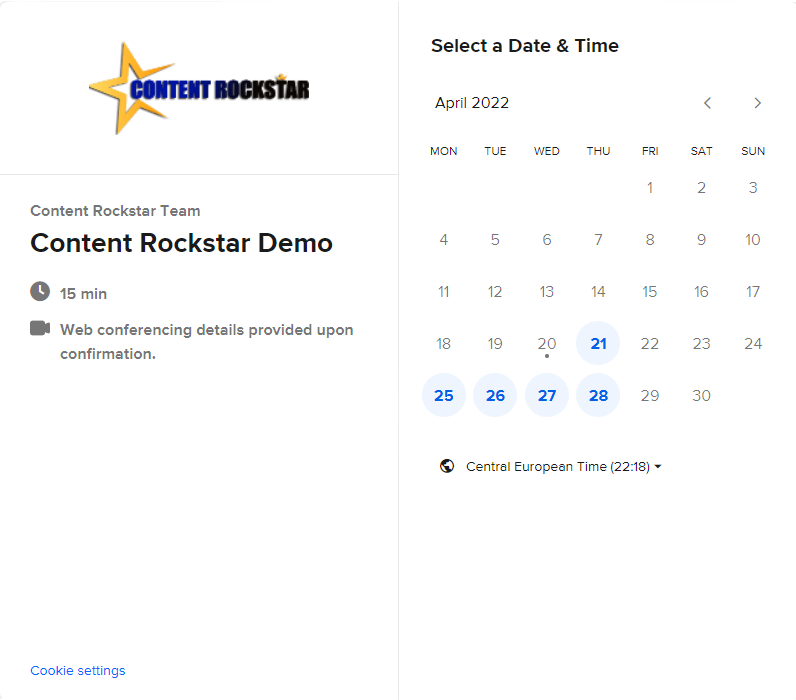Click the THU column header
This screenshot has height=700, width=796.
(x=598, y=151)
